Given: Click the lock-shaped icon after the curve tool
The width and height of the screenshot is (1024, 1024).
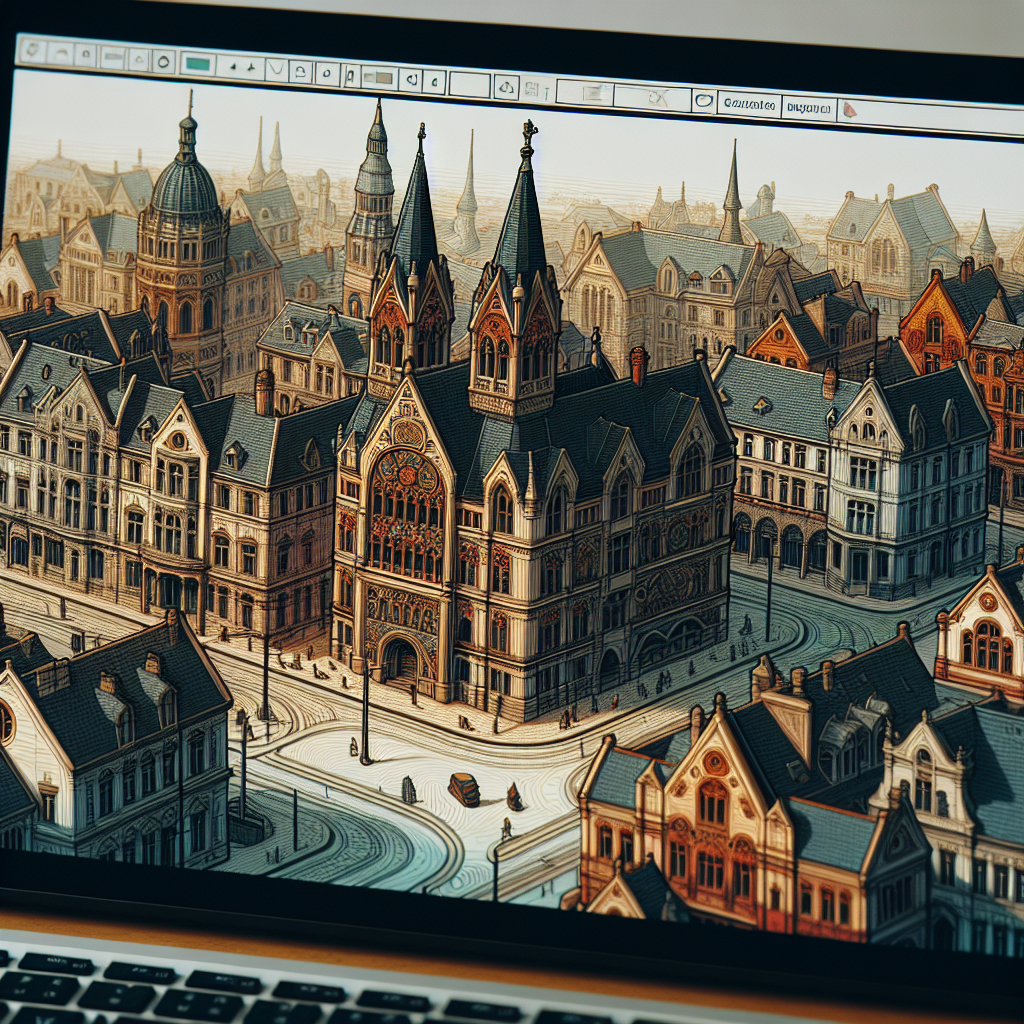Looking at the screenshot, I should click(x=301, y=71).
